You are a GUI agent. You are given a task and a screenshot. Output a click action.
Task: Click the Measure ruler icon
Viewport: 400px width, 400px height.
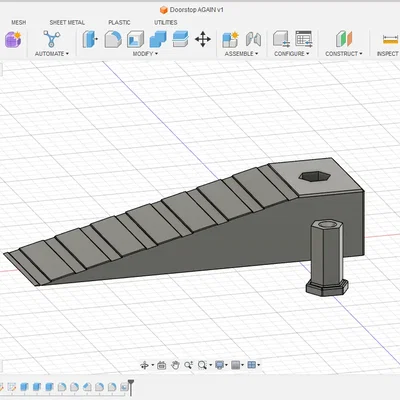(x=391, y=39)
